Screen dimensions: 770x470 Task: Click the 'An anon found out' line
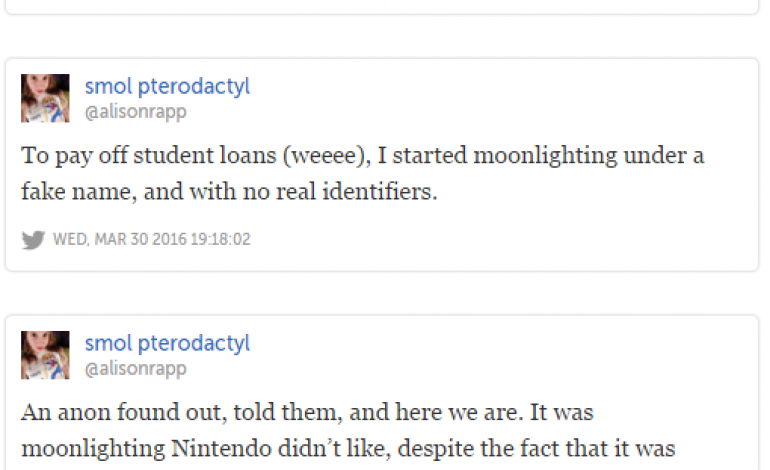(322, 413)
